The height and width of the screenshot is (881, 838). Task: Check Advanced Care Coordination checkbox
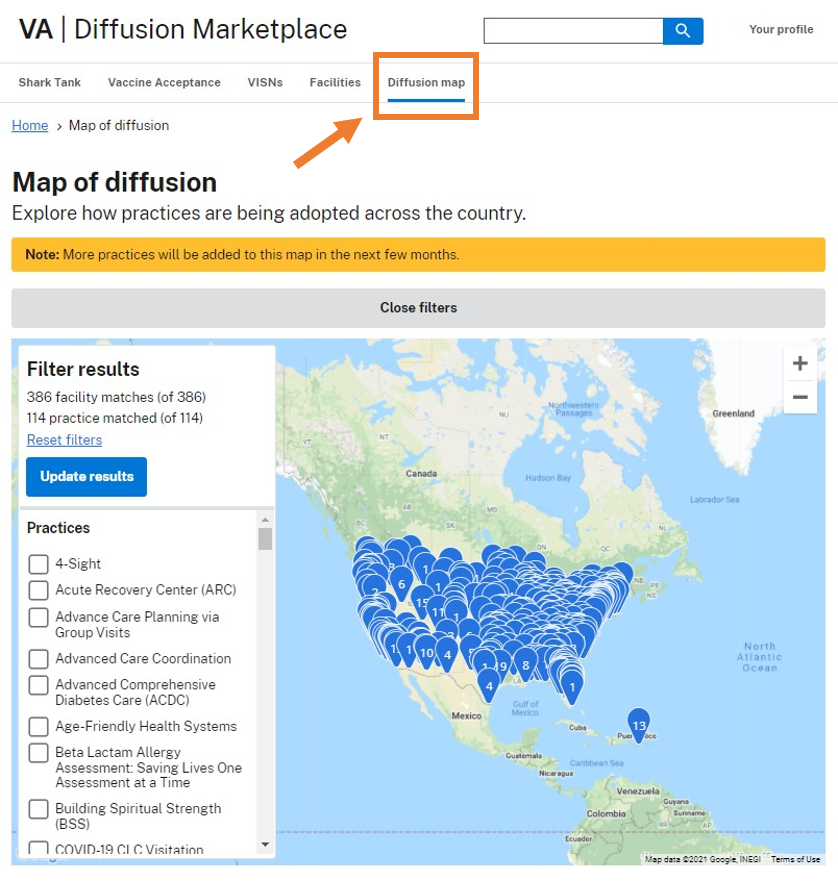coord(38,659)
